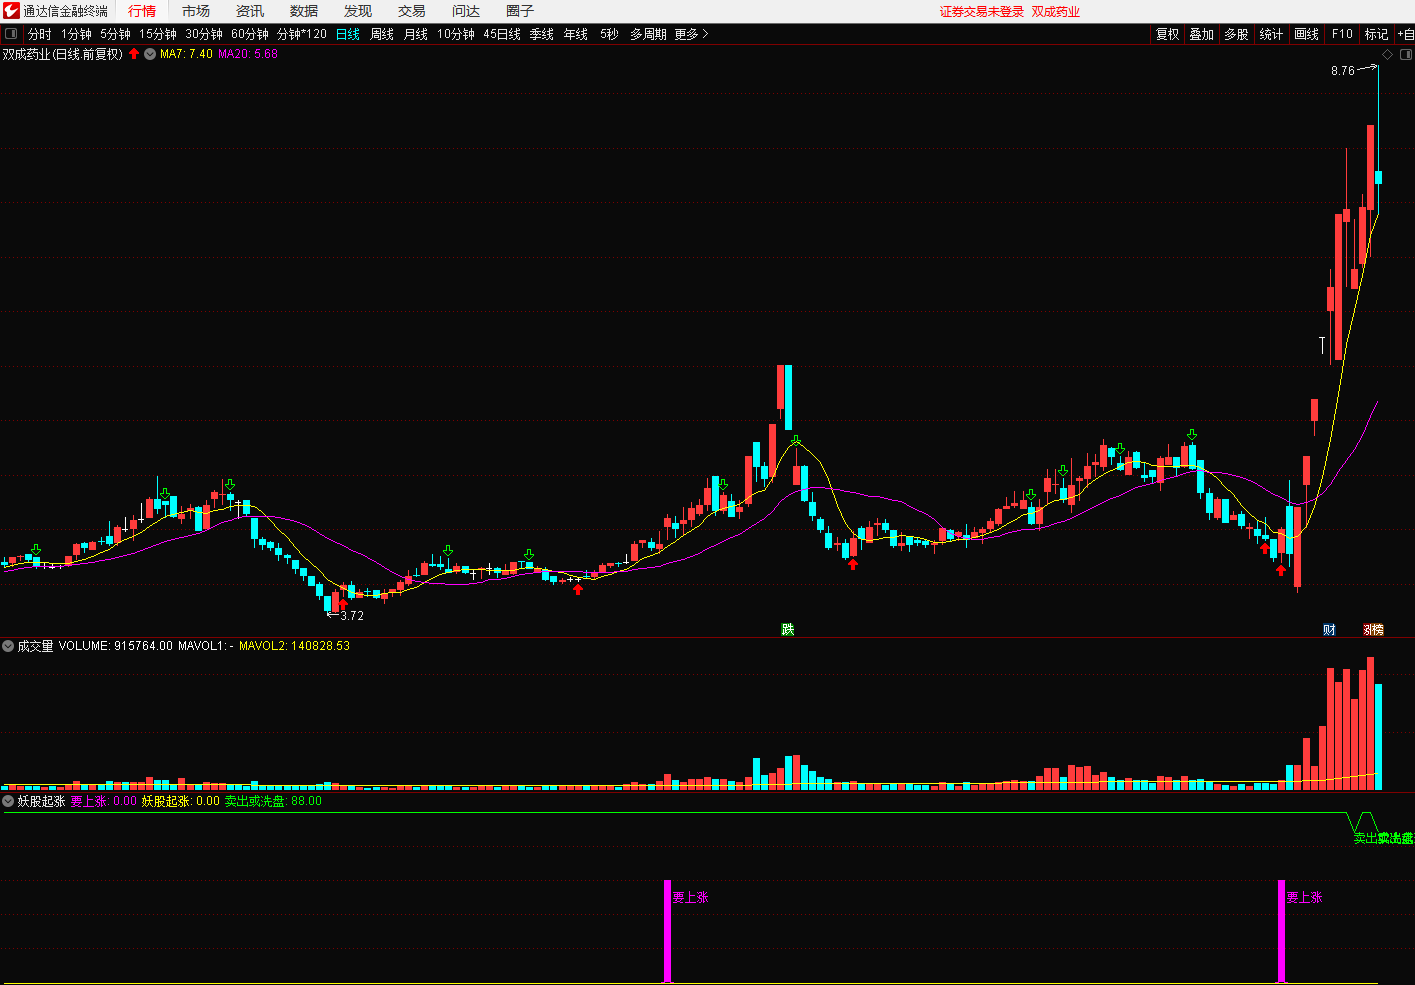Image resolution: width=1415 pixels, height=985 pixels.
Task: Toggle the right side panel icon
Action: [x=1405, y=54]
